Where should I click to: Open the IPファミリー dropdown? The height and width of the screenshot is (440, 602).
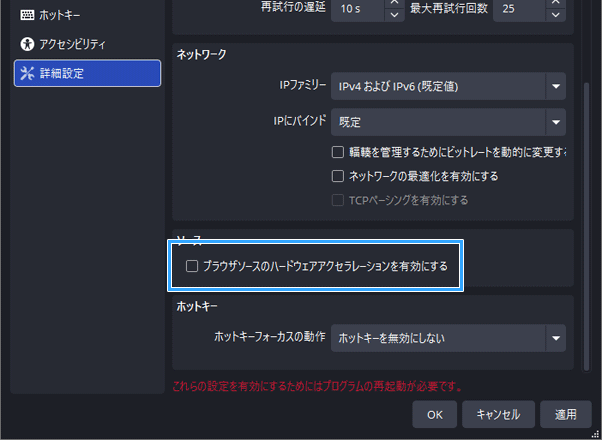tap(448, 86)
